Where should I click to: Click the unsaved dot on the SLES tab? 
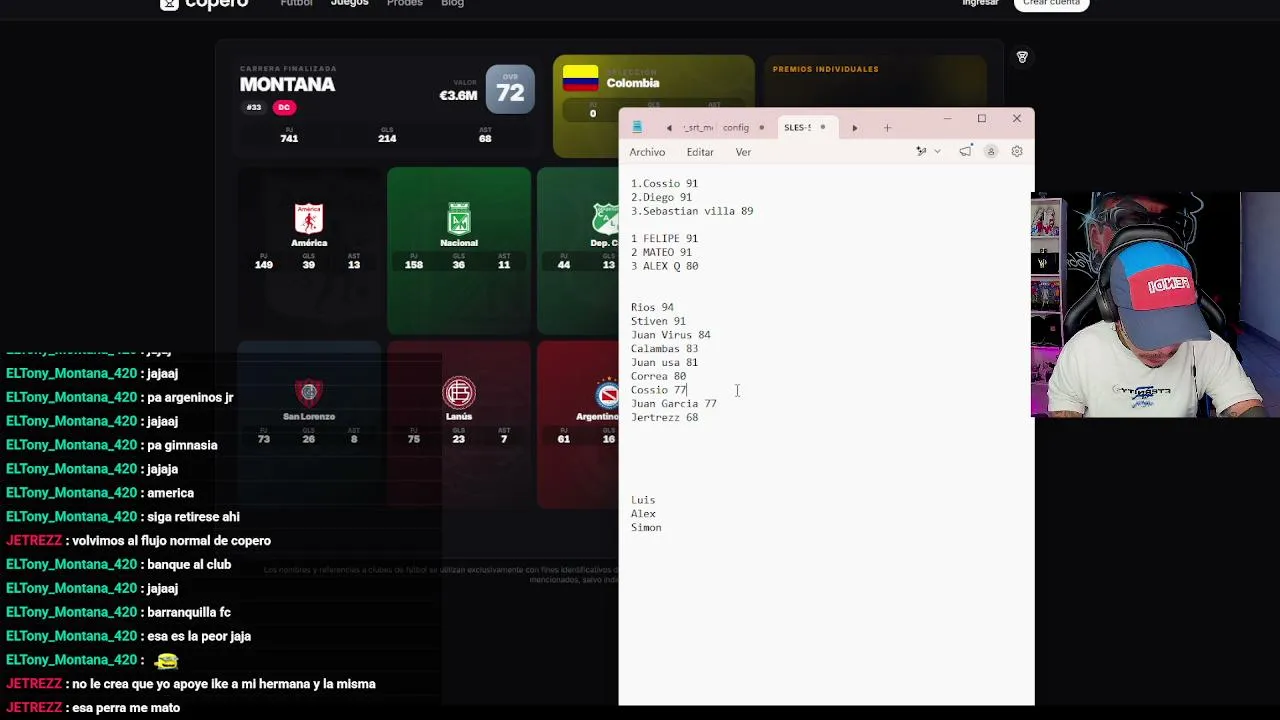click(x=823, y=128)
